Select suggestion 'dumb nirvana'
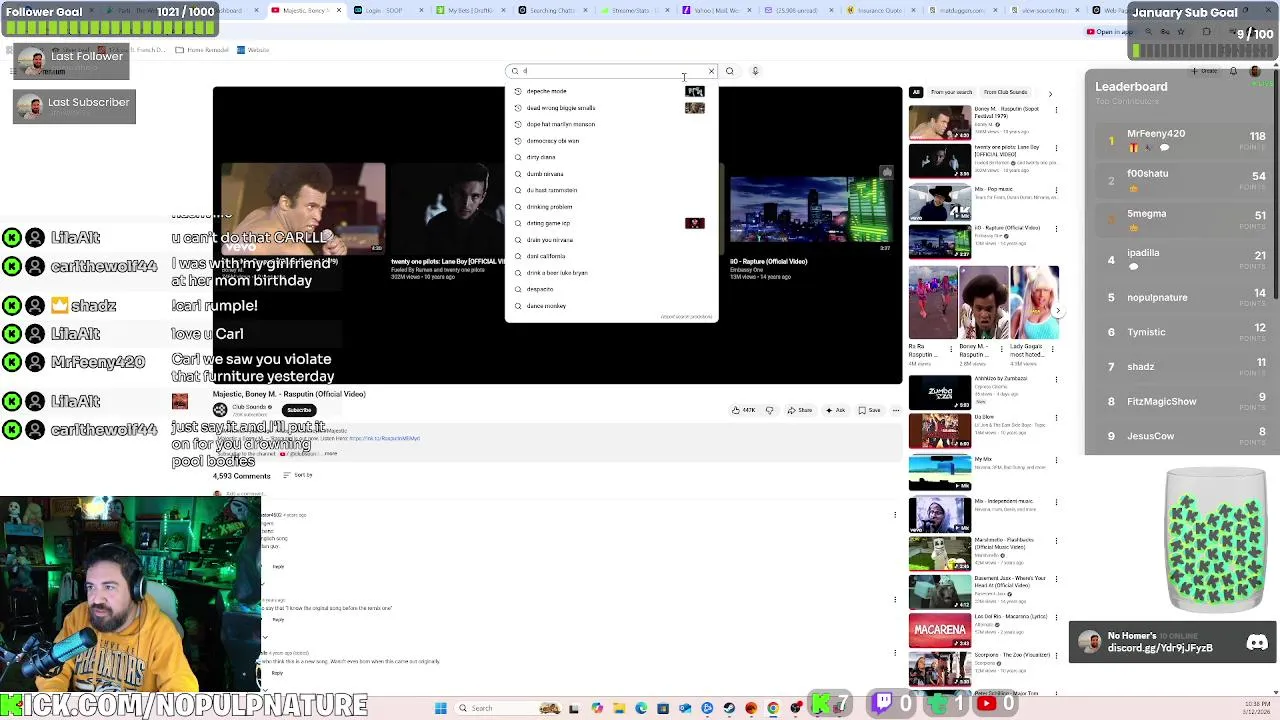Viewport: 1280px width, 720px height. point(611,174)
